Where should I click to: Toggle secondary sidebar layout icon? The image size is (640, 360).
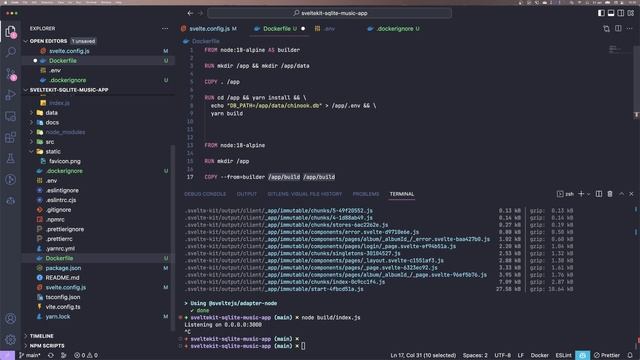621,13
